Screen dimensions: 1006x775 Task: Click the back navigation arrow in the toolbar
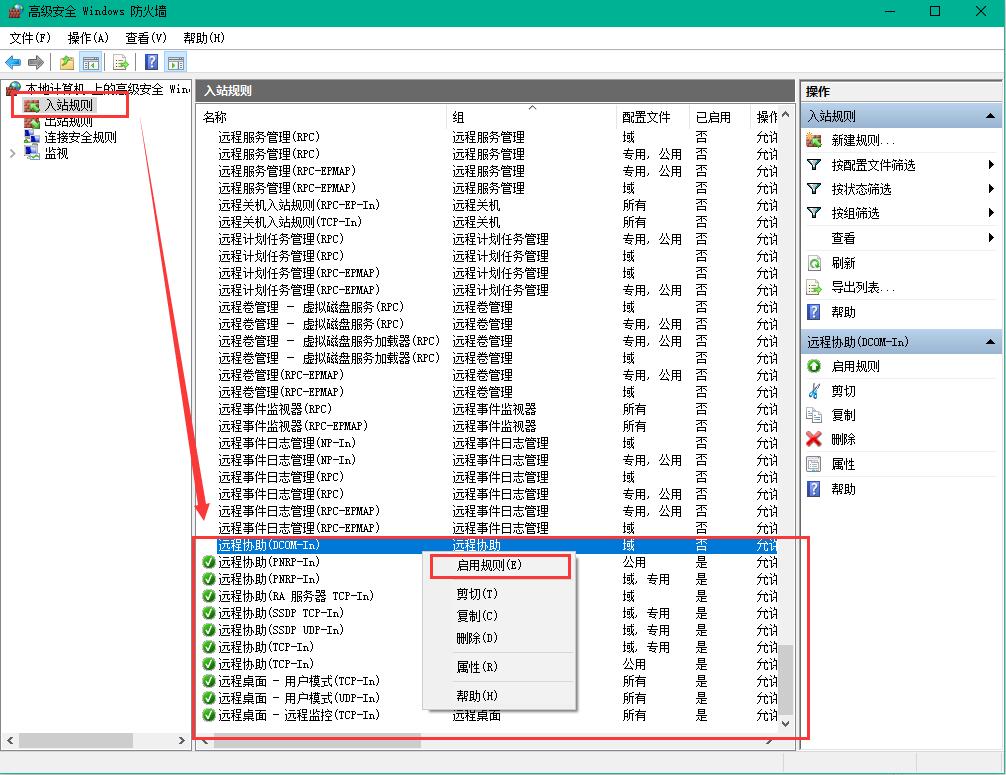pos(13,61)
